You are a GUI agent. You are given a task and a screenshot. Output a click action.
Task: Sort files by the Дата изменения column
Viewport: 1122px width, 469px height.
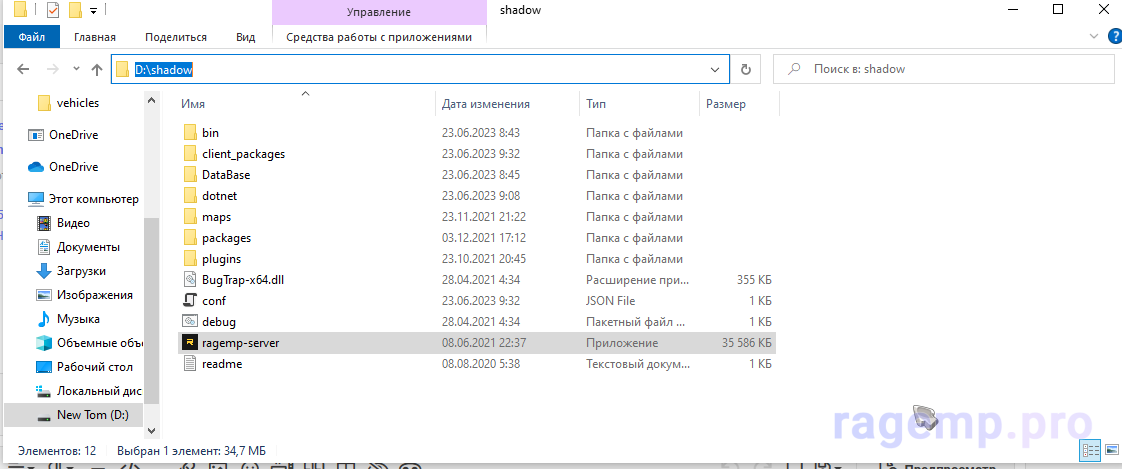click(486, 104)
